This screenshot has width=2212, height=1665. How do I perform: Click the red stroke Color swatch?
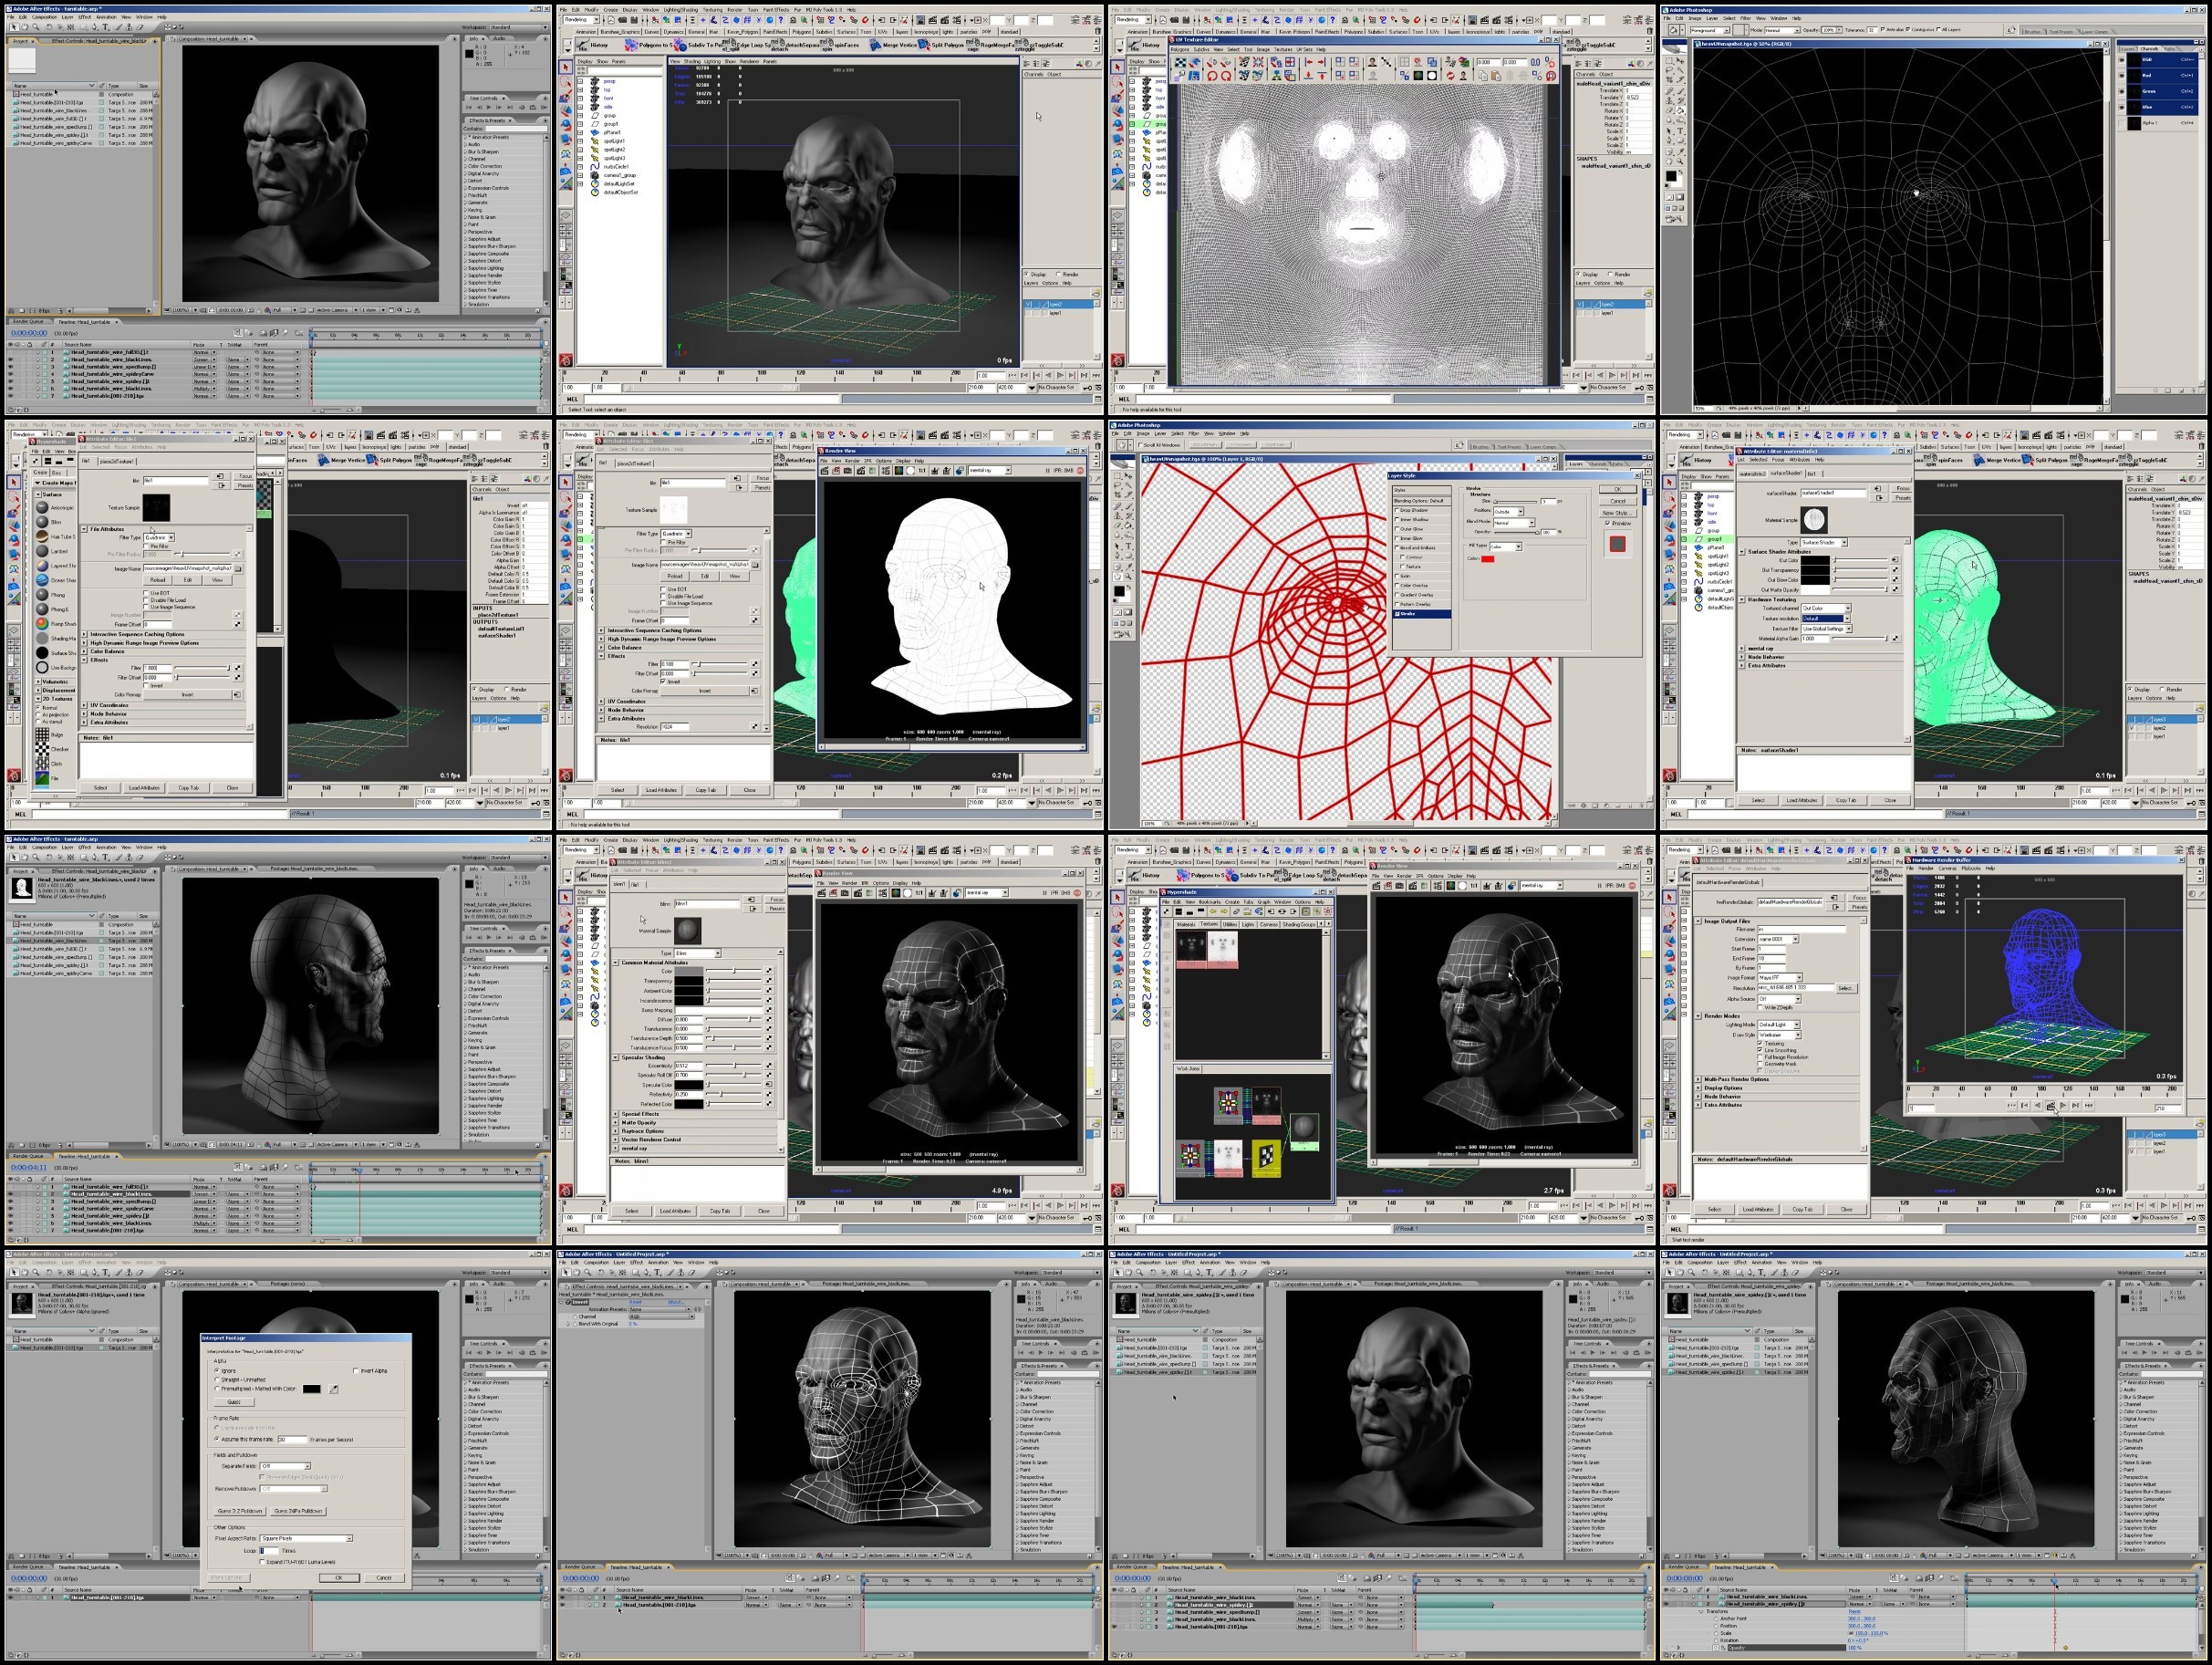[1488, 559]
